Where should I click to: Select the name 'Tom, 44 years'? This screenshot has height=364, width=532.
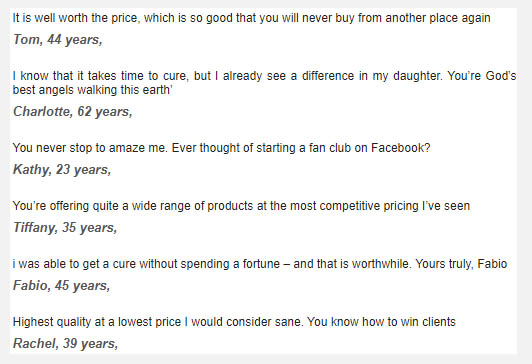[x=58, y=40]
